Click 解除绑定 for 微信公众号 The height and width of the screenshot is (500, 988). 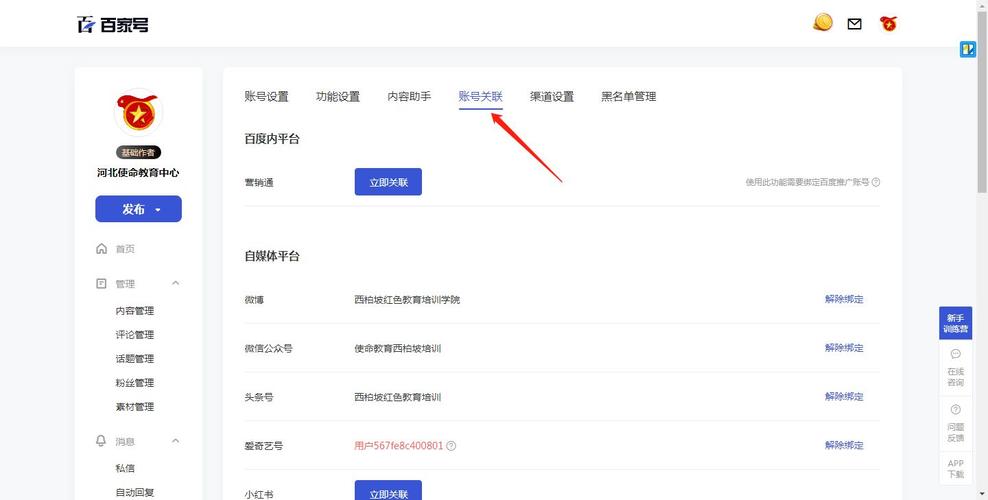[844, 348]
